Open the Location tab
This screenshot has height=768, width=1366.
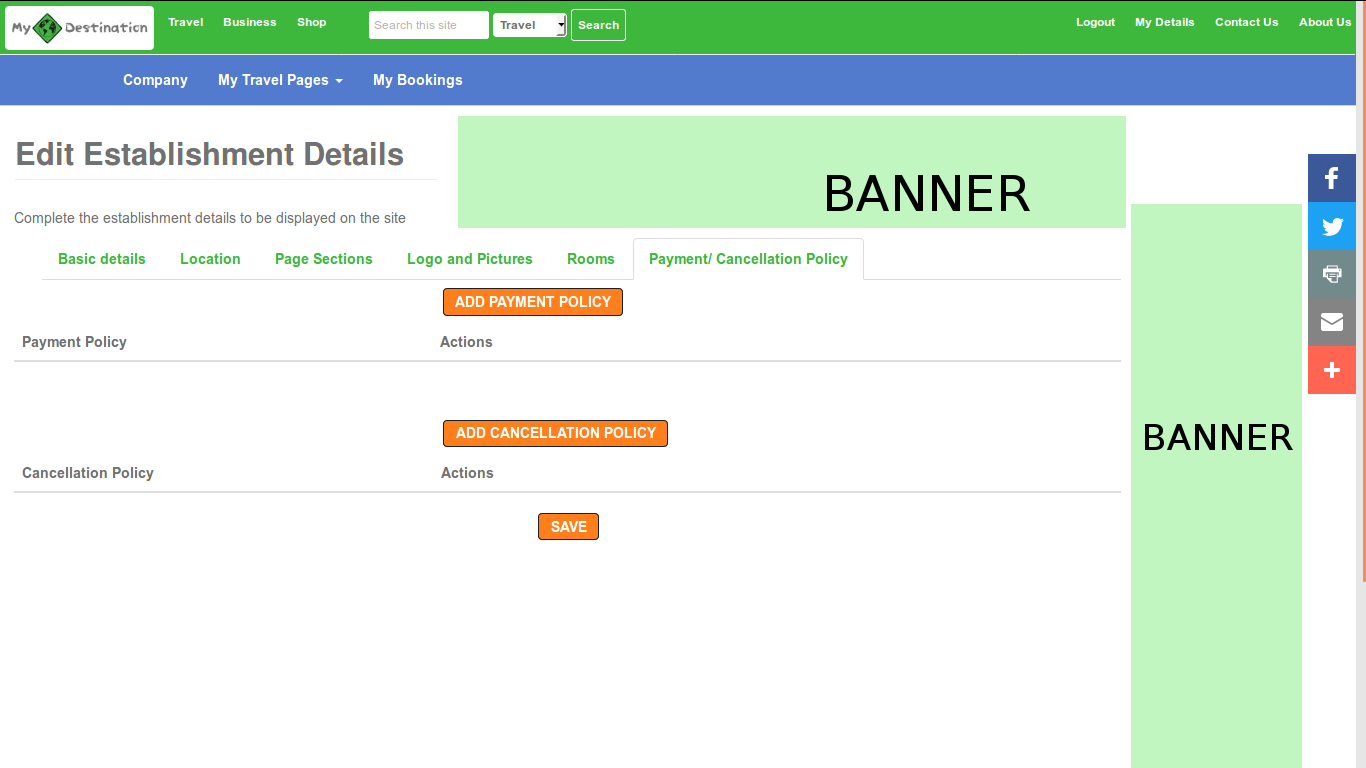pyautogui.click(x=210, y=259)
